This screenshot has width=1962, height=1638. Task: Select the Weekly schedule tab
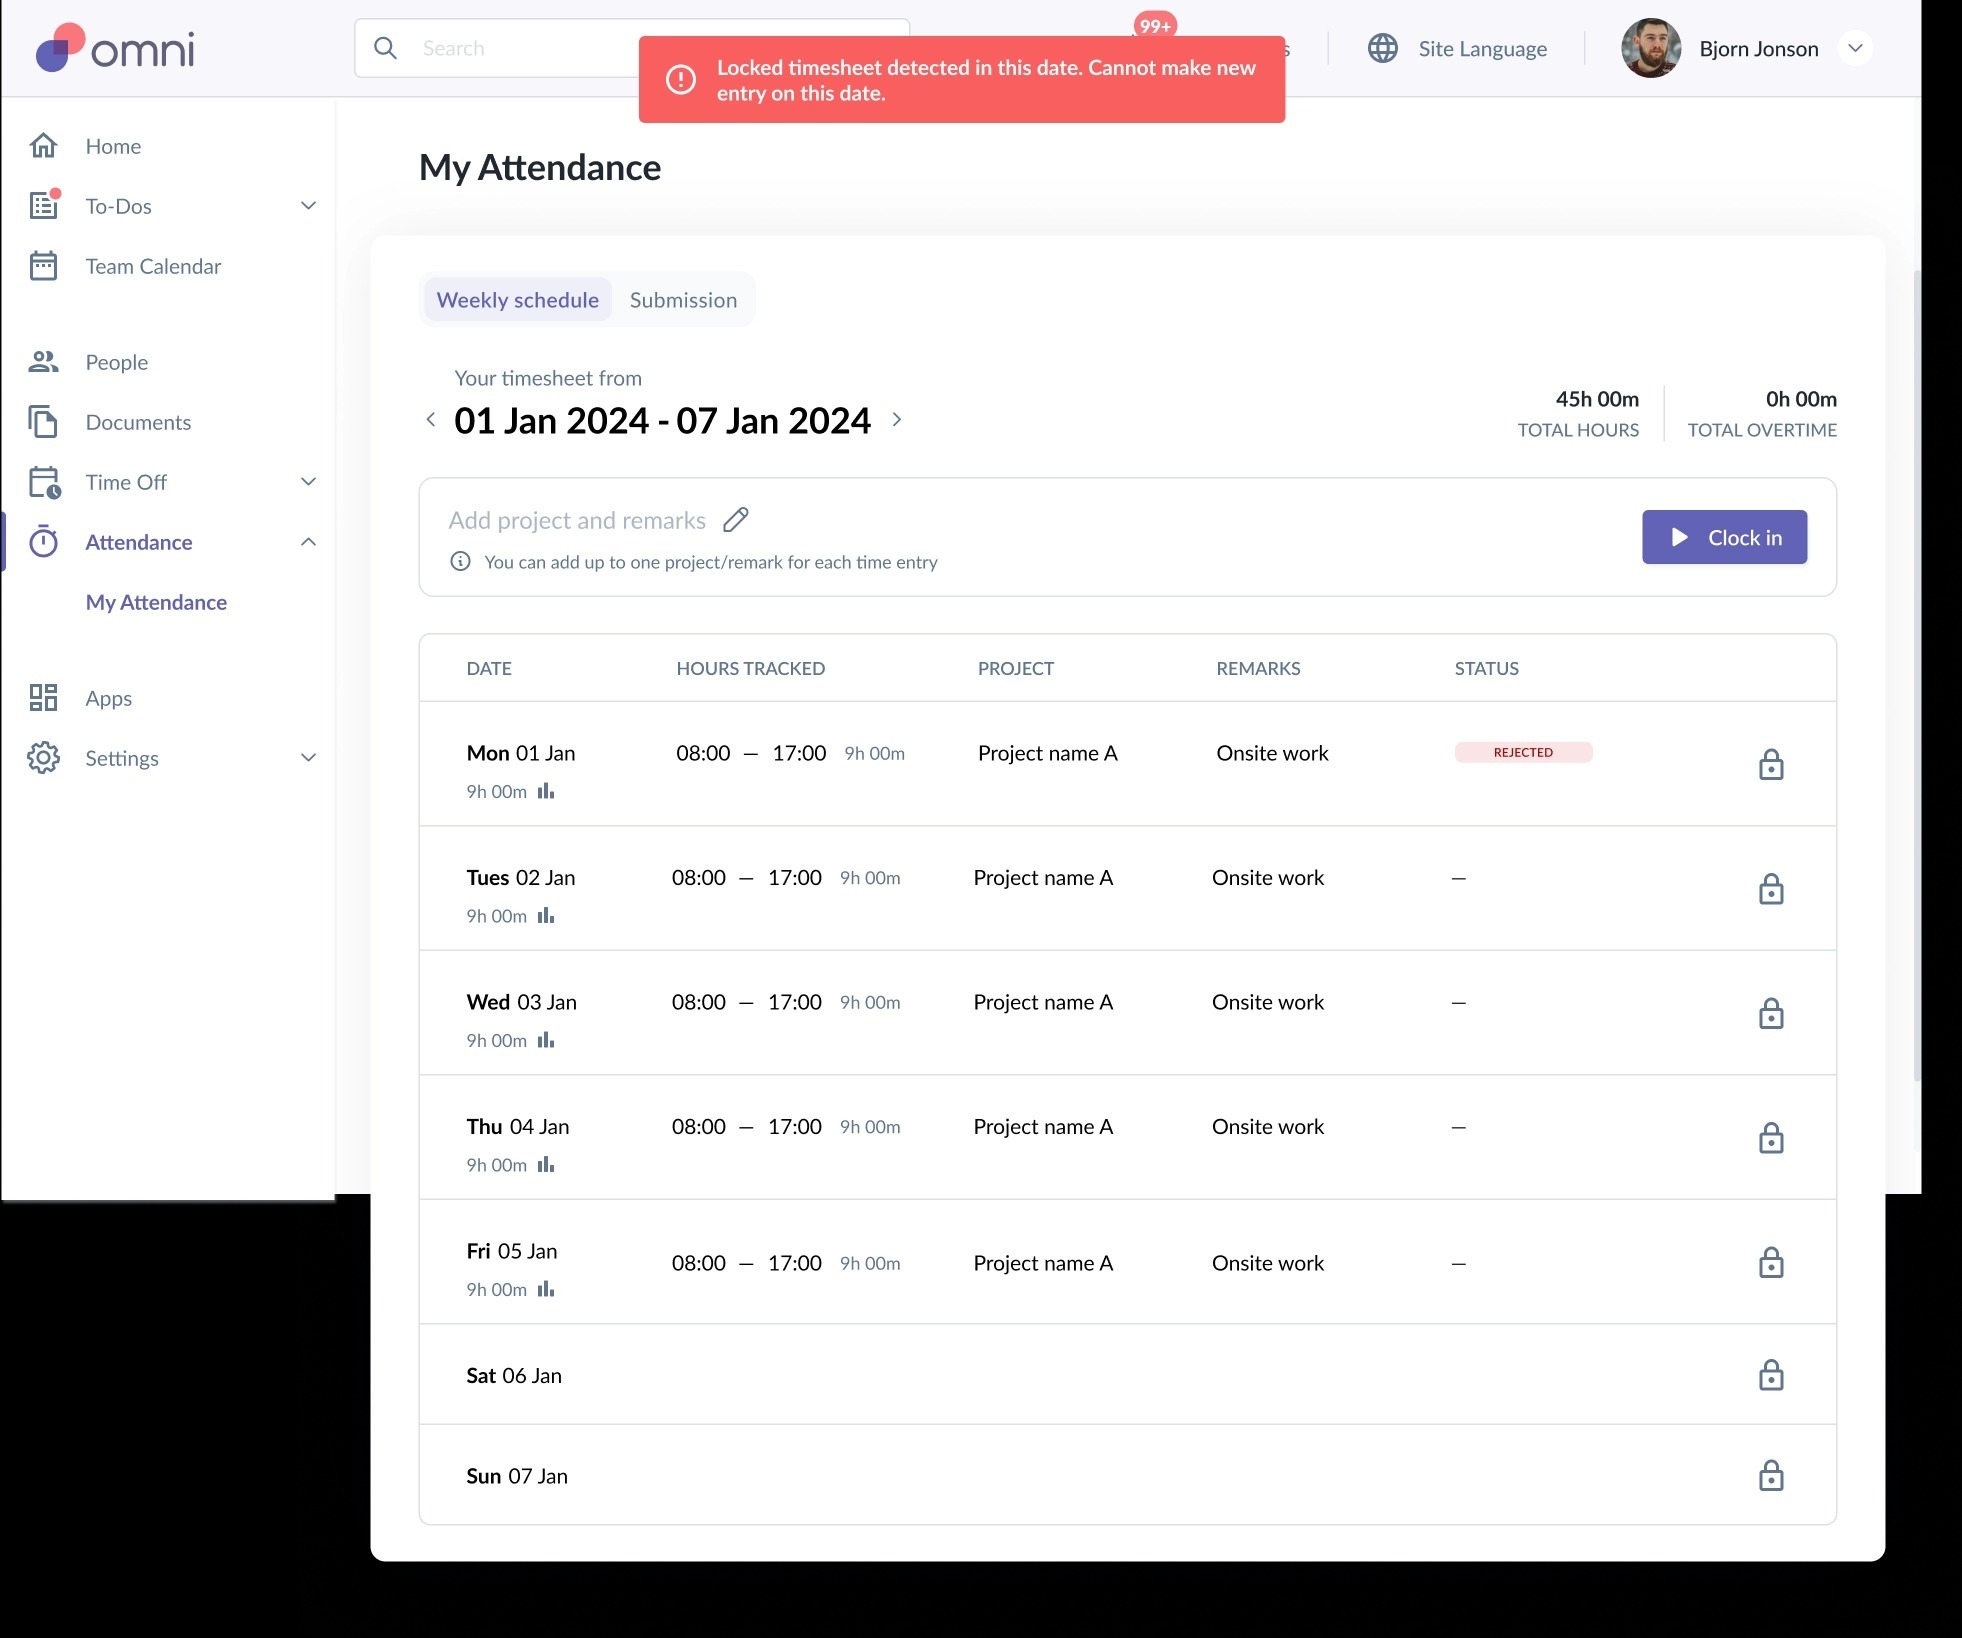point(517,300)
